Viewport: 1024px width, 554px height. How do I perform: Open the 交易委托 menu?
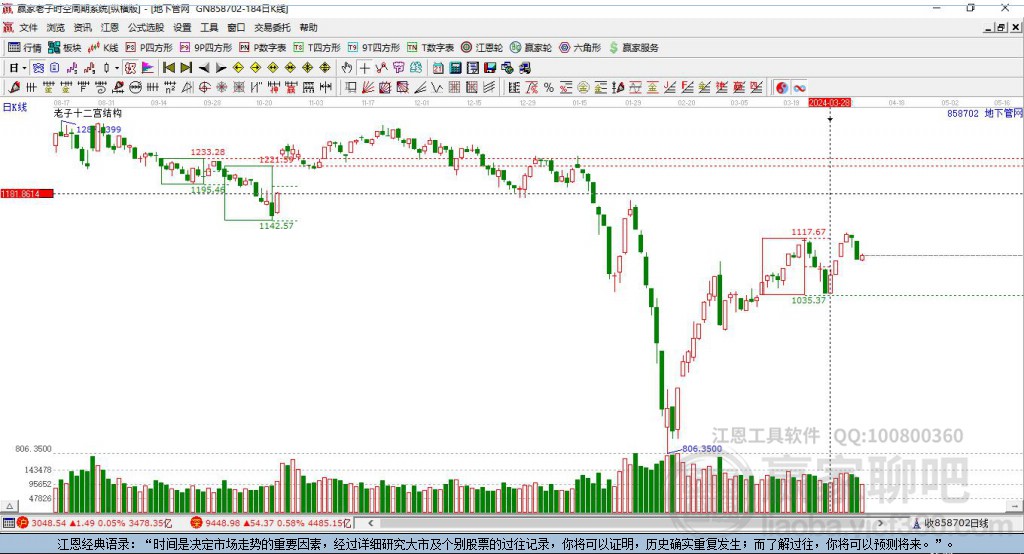tap(272, 27)
